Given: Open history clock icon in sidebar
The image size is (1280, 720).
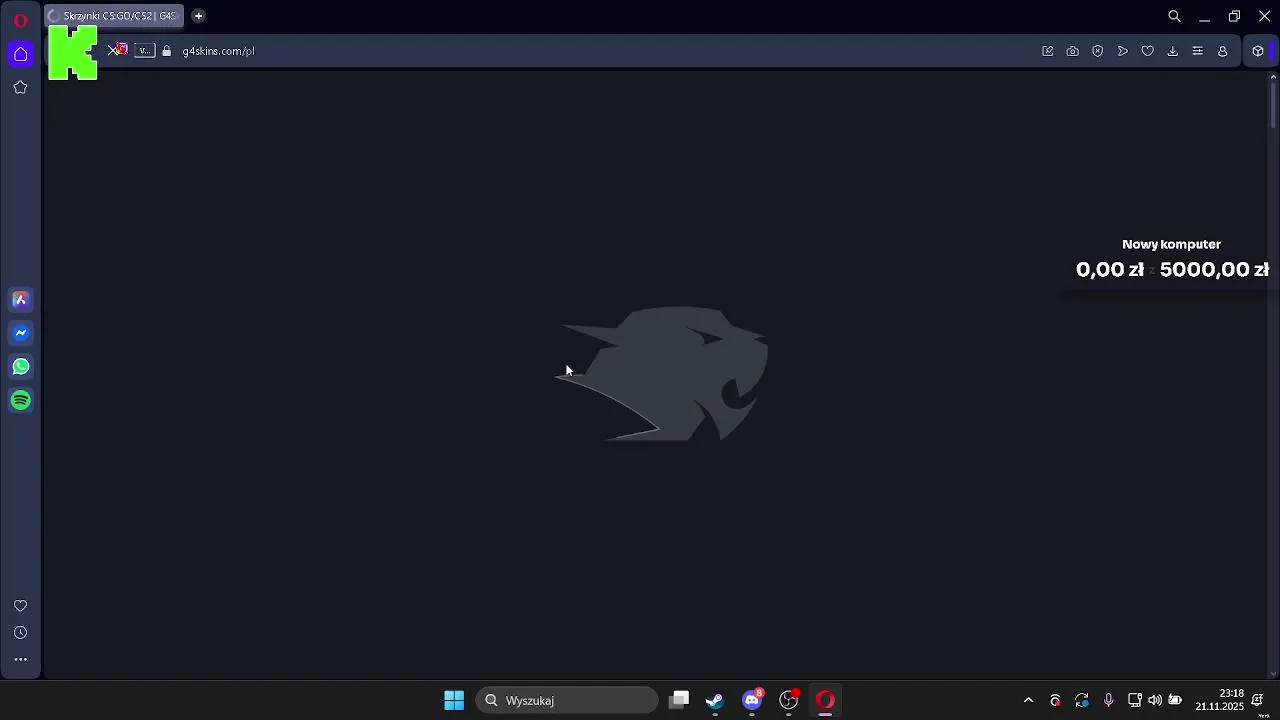Looking at the screenshot, I should click(20, 633).
